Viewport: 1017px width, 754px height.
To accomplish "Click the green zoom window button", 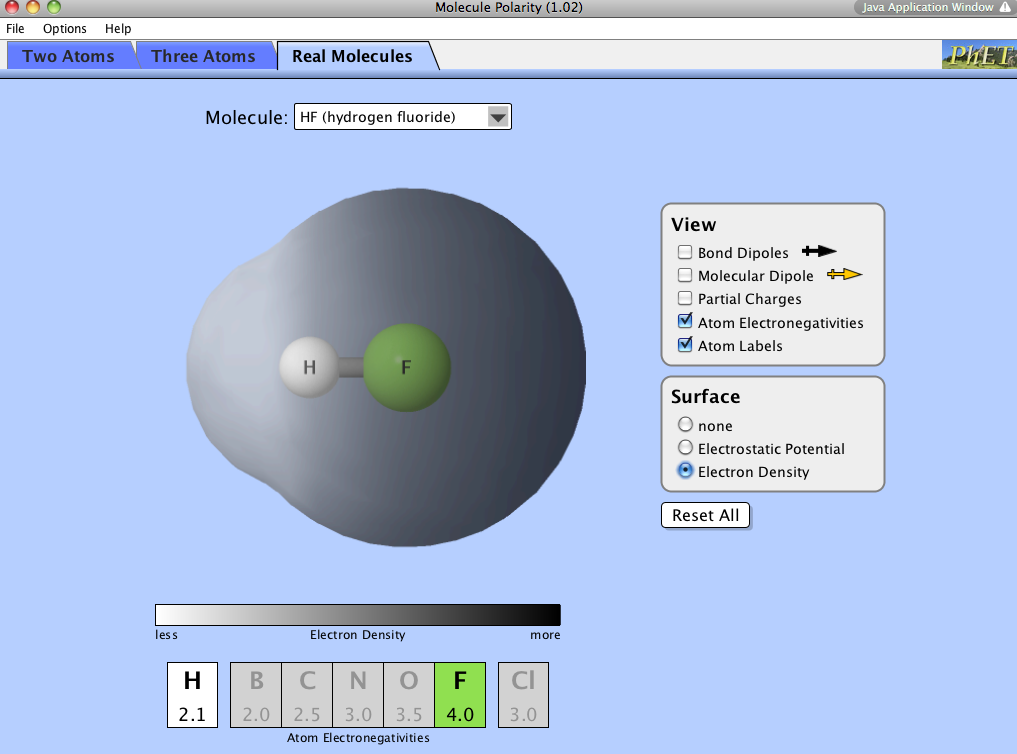I will [54, 7].
